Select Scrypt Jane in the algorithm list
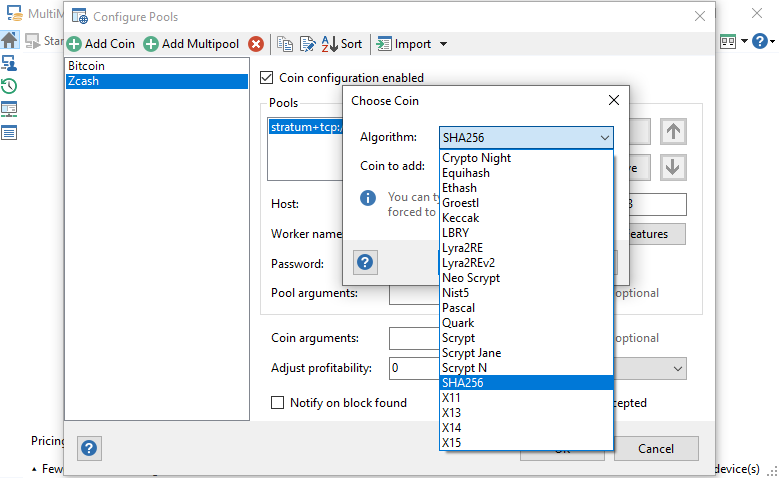 [x=471, y=353]
